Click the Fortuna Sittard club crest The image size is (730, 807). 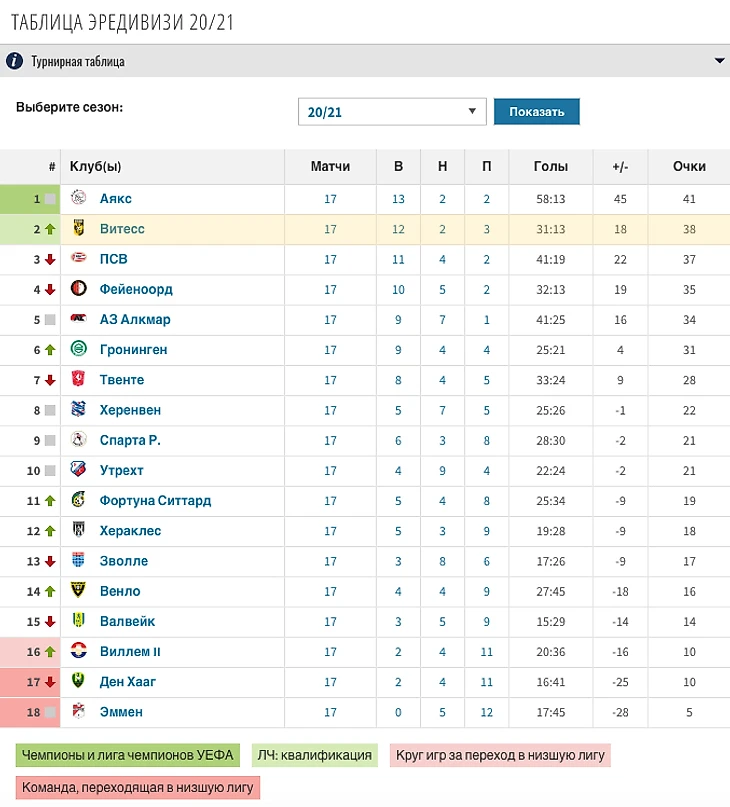(79, 500)
